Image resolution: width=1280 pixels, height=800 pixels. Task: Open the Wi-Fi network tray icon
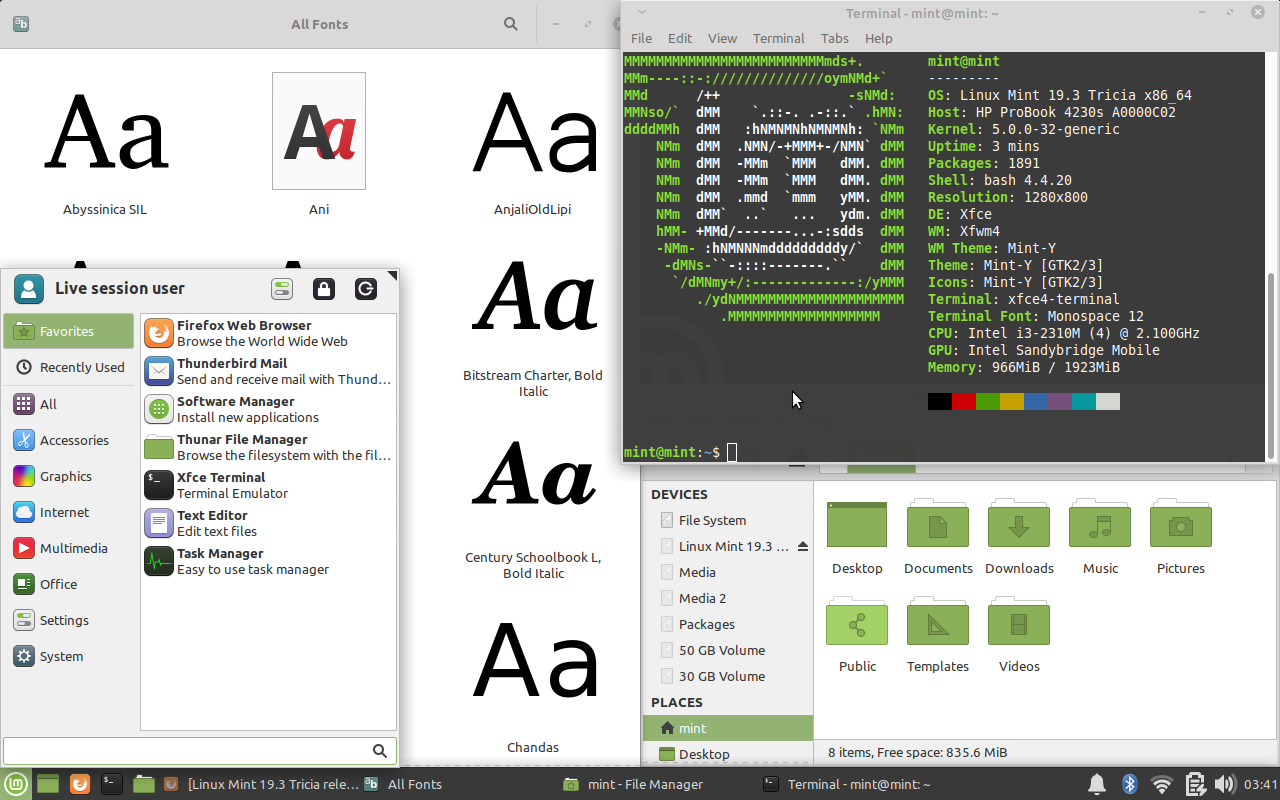coord(1161,784)
